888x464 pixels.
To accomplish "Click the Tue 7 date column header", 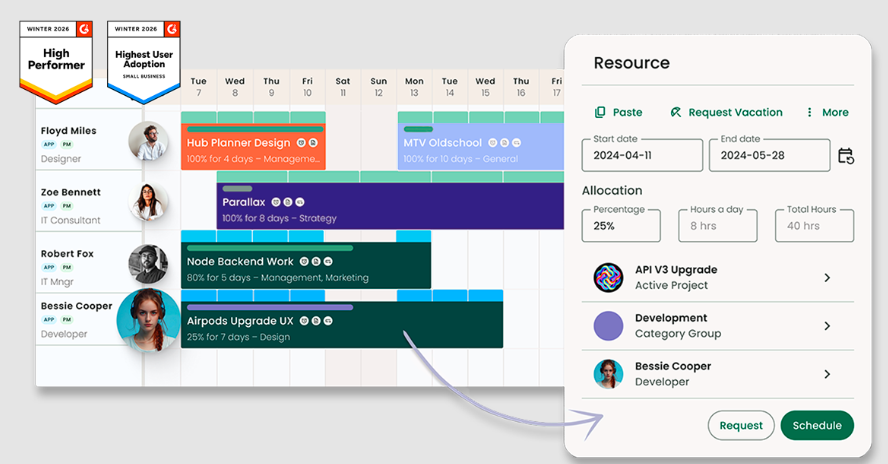I will [x=199, y=87].
